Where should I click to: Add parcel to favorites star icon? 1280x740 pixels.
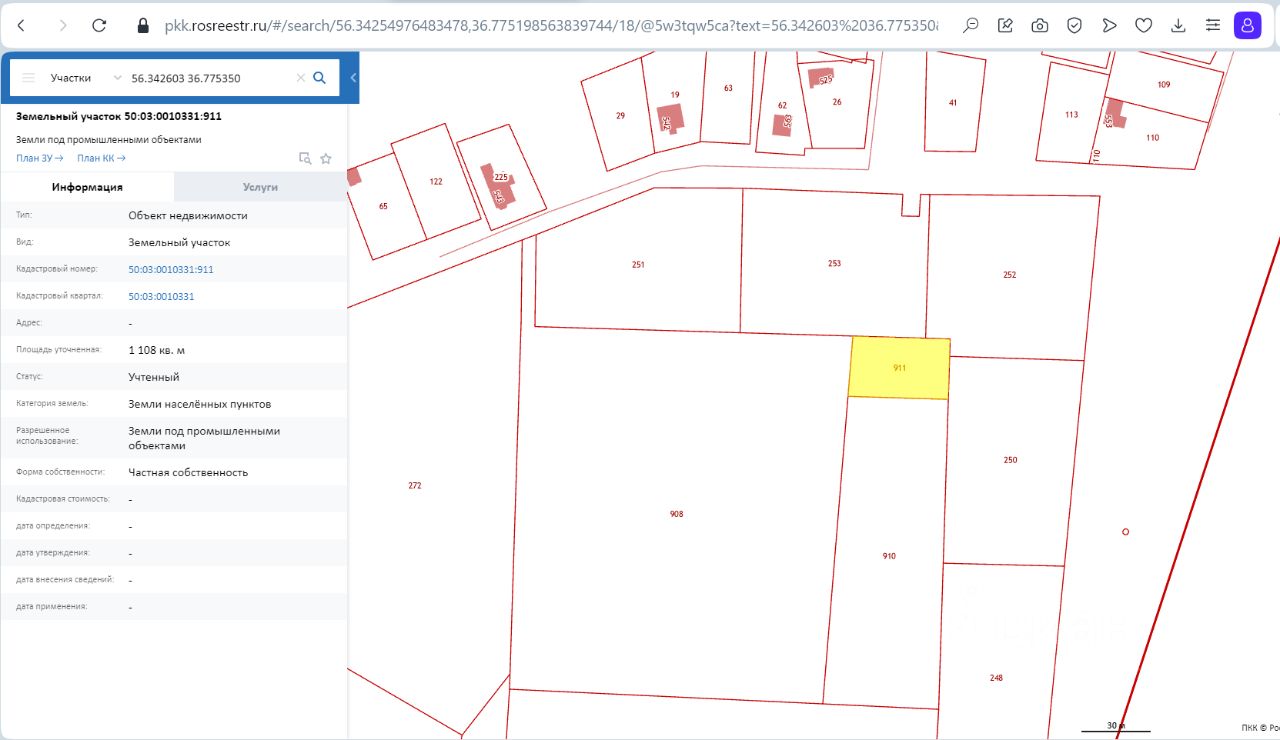(325, 158)
